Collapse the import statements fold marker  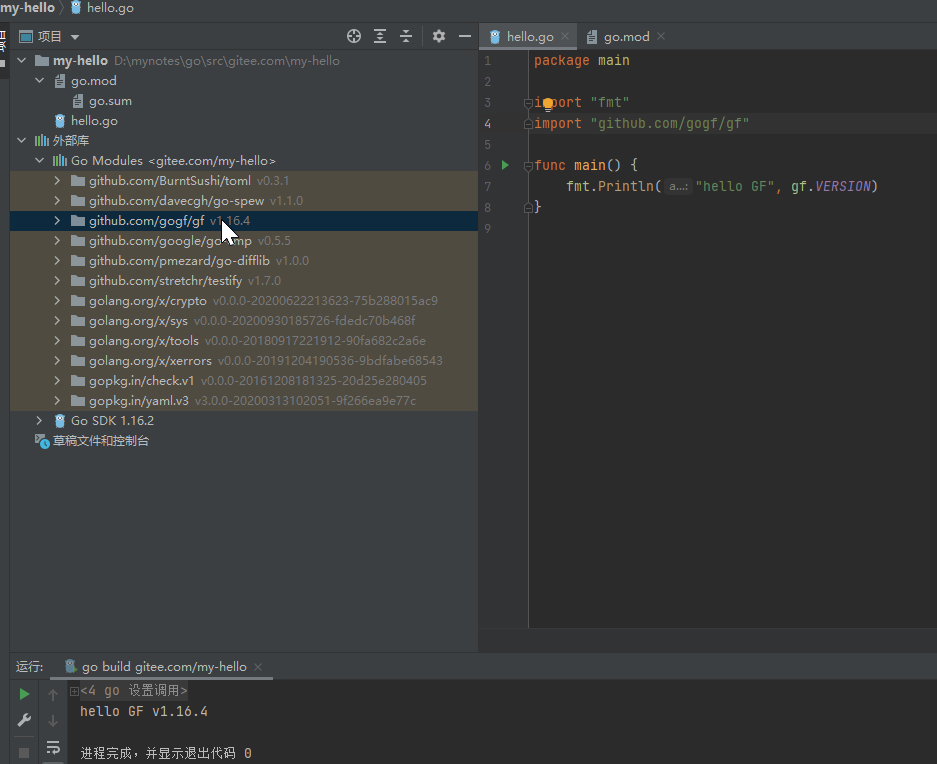tap(527, 101)
